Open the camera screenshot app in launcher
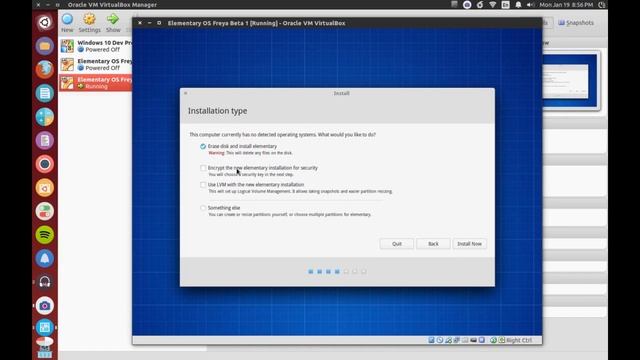 pos(45,306)
